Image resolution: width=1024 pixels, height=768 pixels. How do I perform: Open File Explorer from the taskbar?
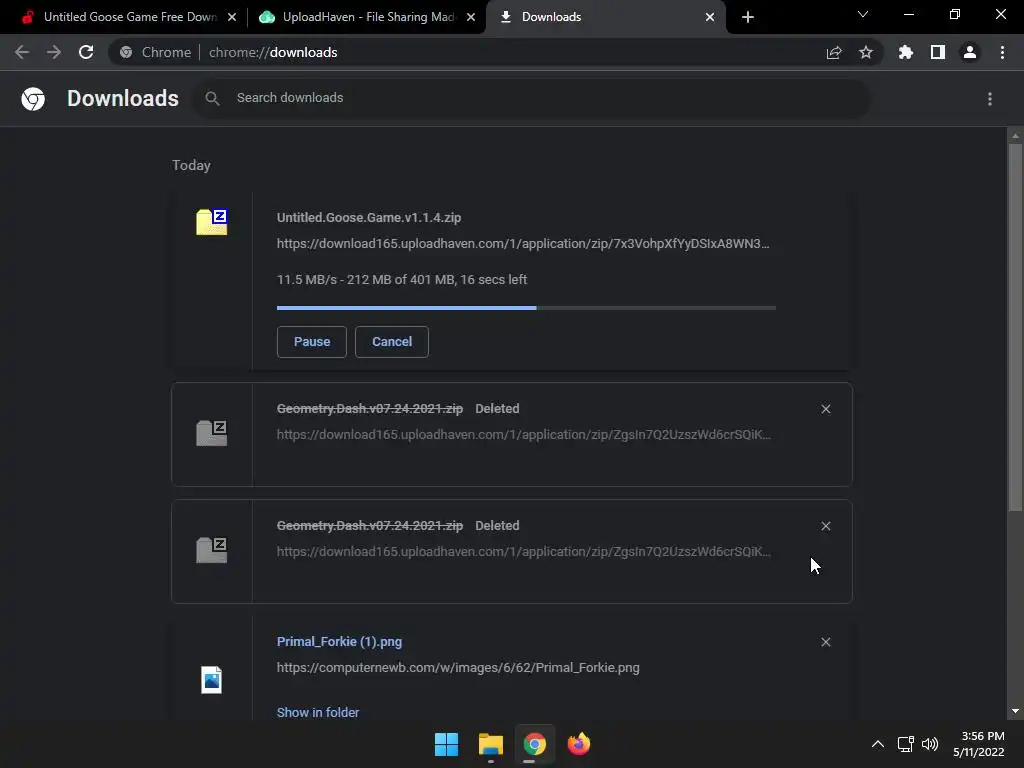[x=490, y=744]
